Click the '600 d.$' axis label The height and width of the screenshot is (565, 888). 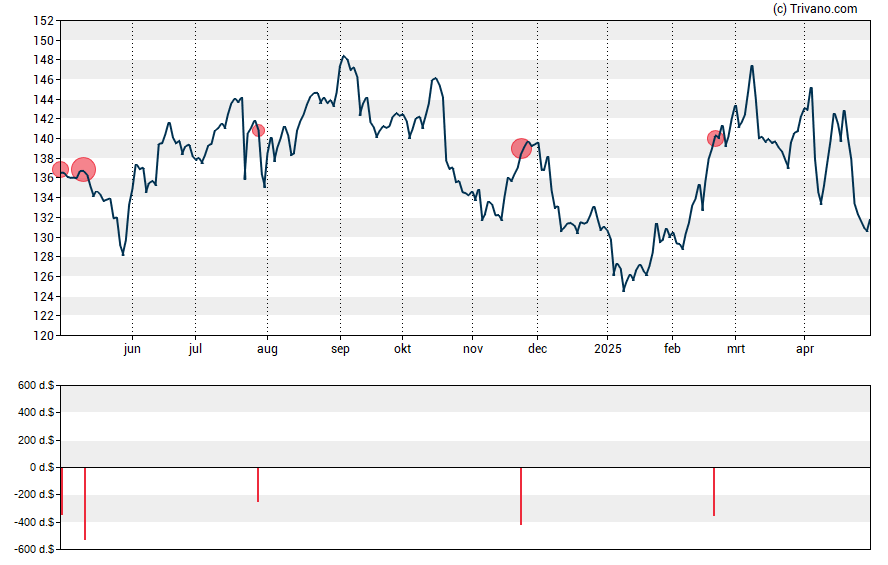[x=36, y=386]
